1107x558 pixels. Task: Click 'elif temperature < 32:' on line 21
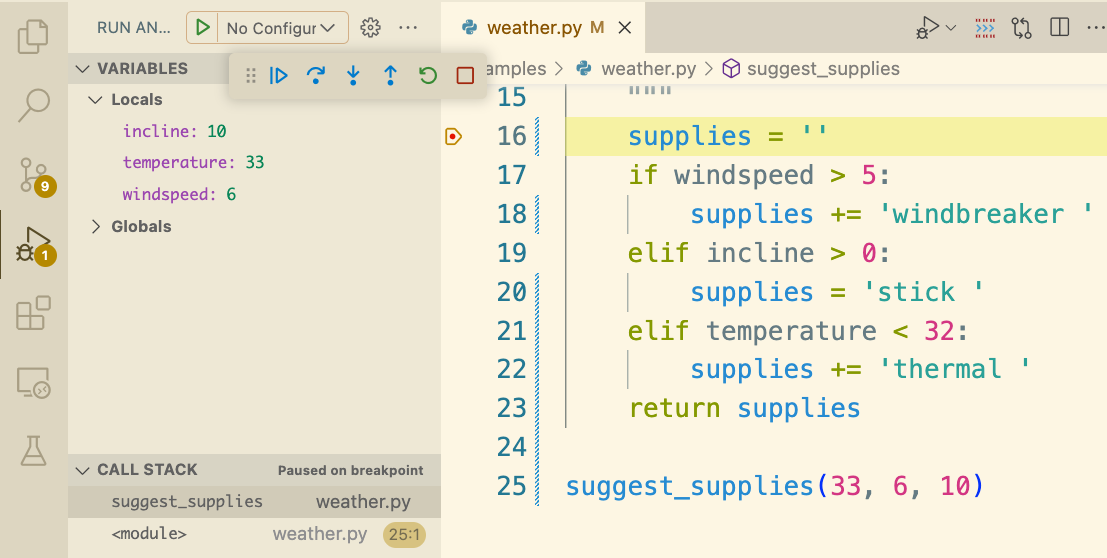(800, 331)
